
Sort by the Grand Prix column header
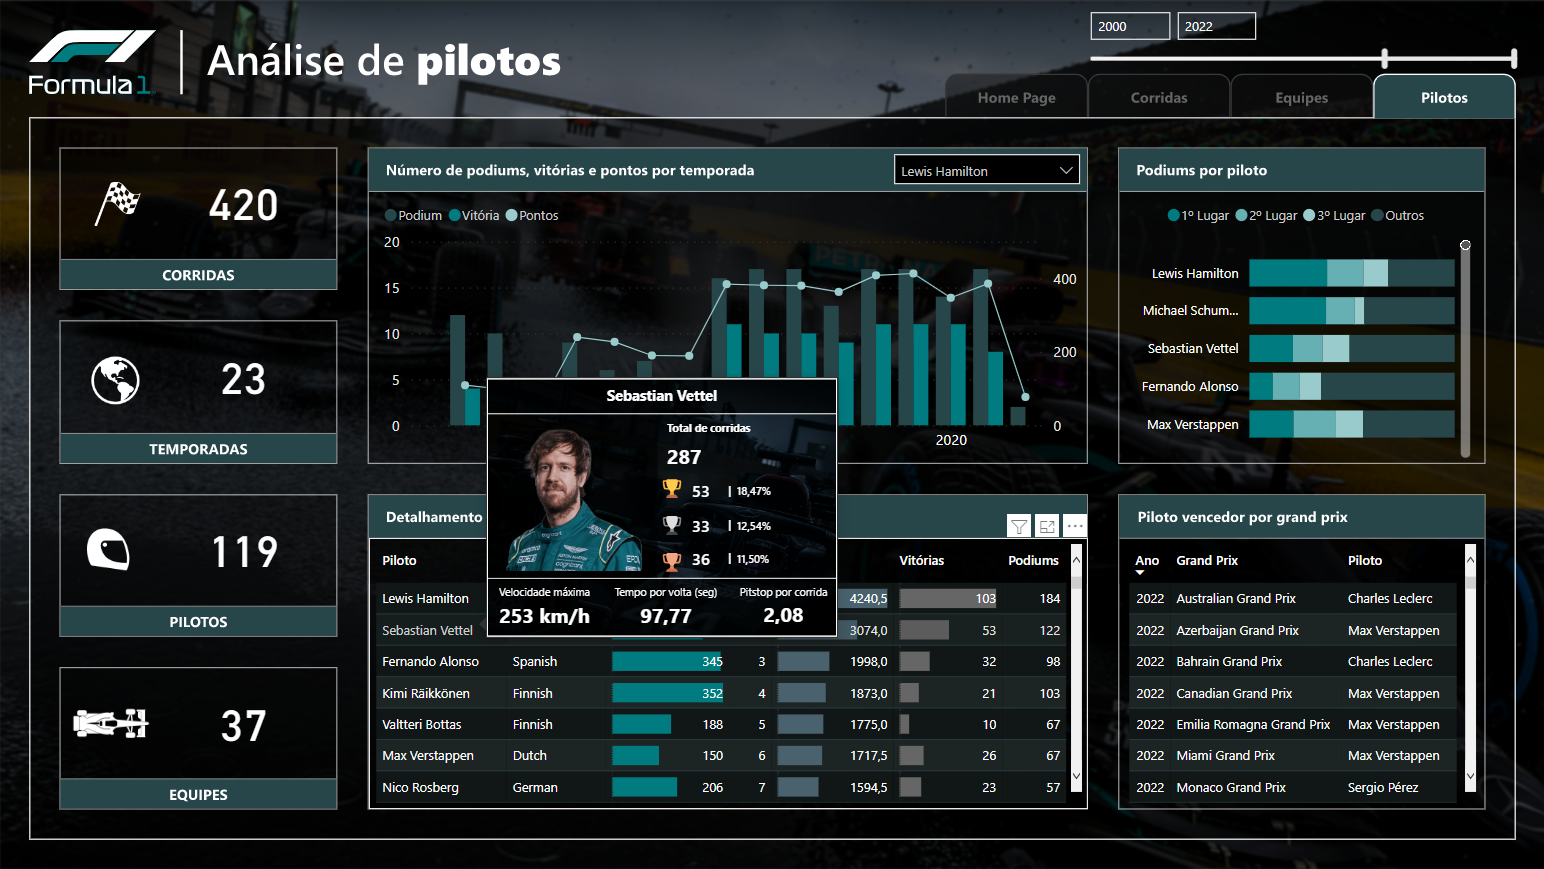click(x=1207, y=560)
